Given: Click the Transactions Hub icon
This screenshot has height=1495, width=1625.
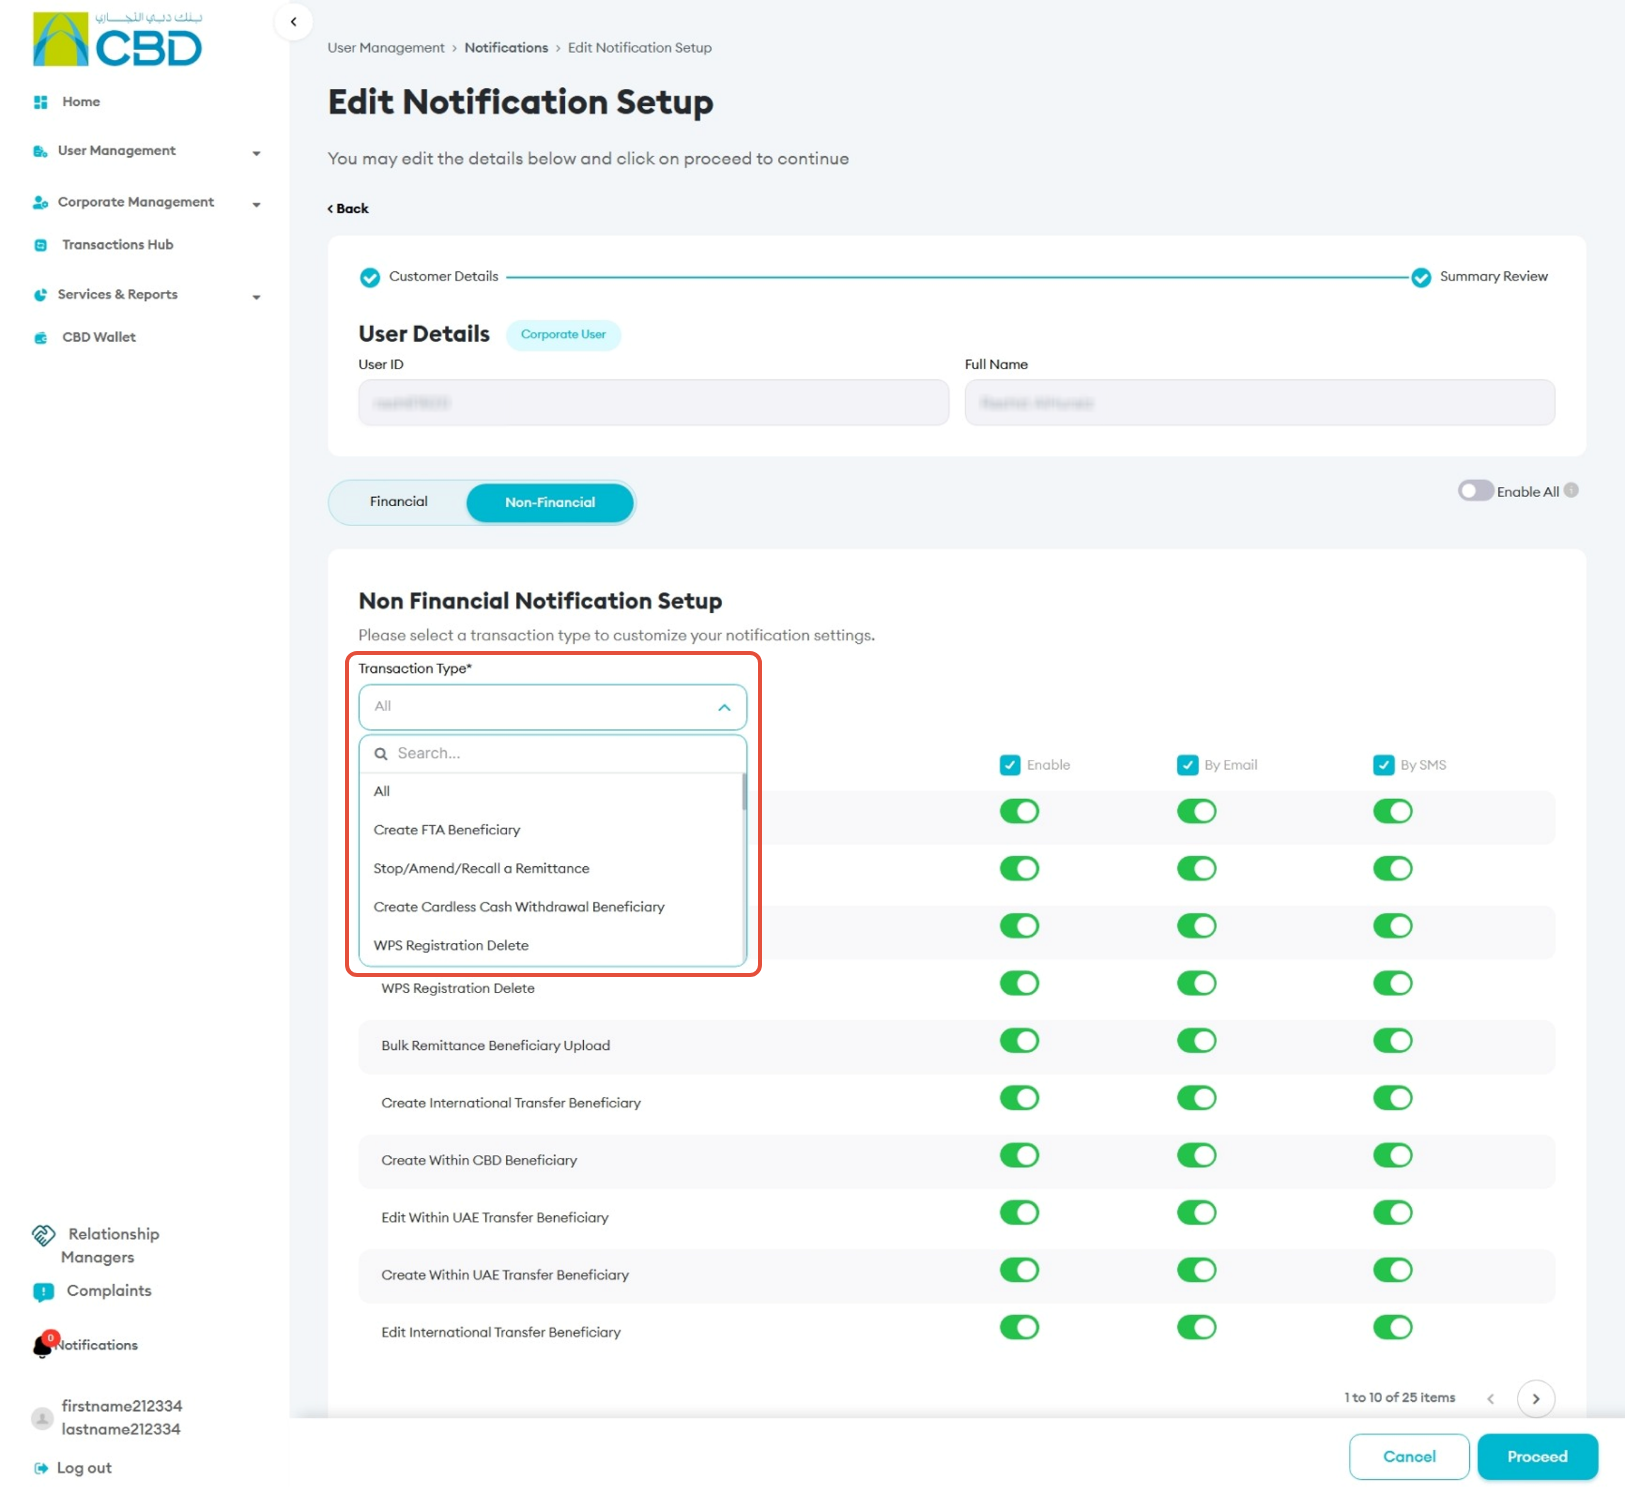Looking at the screenshot, I should pyautogui.click(x=41, y=245).
